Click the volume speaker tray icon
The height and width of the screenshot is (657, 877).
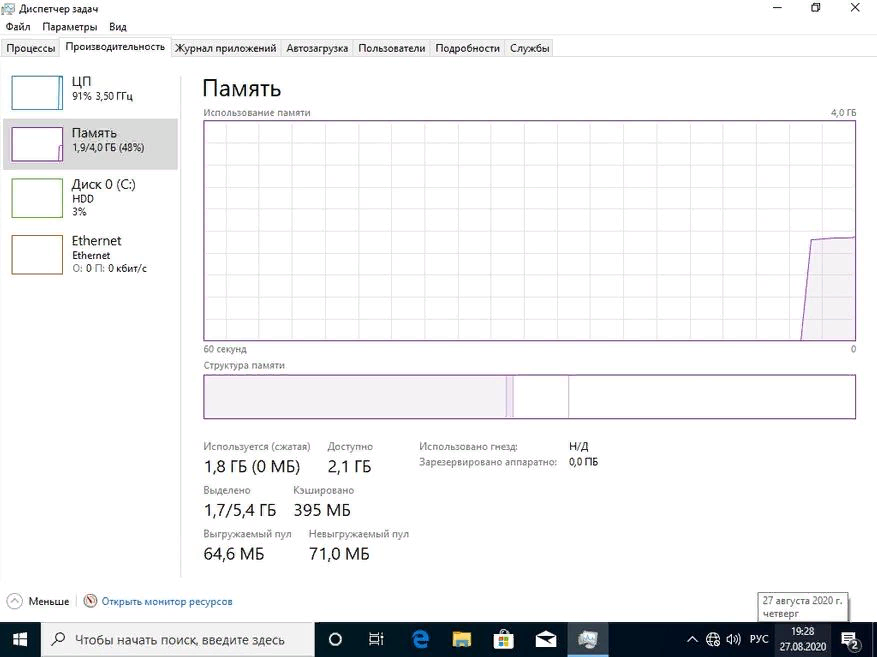pyautogui.click(x=733, y=639)
